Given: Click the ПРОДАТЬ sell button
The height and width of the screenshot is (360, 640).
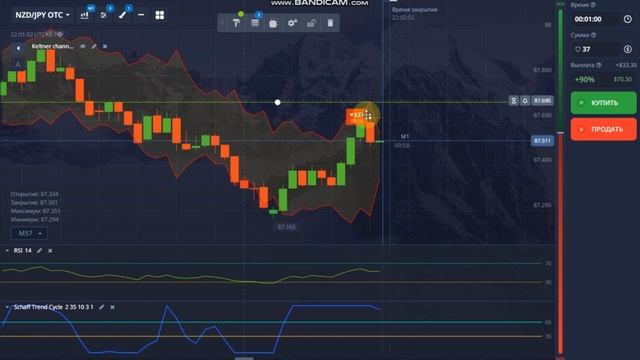Looking at the screenshot, I should [x=603, y=129].
